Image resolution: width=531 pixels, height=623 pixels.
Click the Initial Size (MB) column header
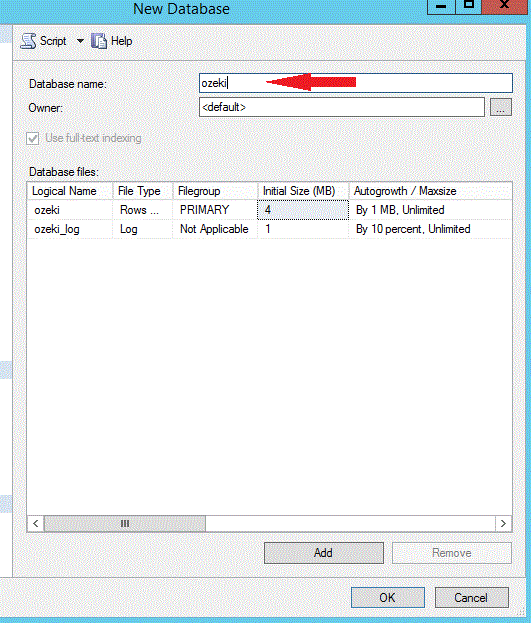[x=303, y=191]
